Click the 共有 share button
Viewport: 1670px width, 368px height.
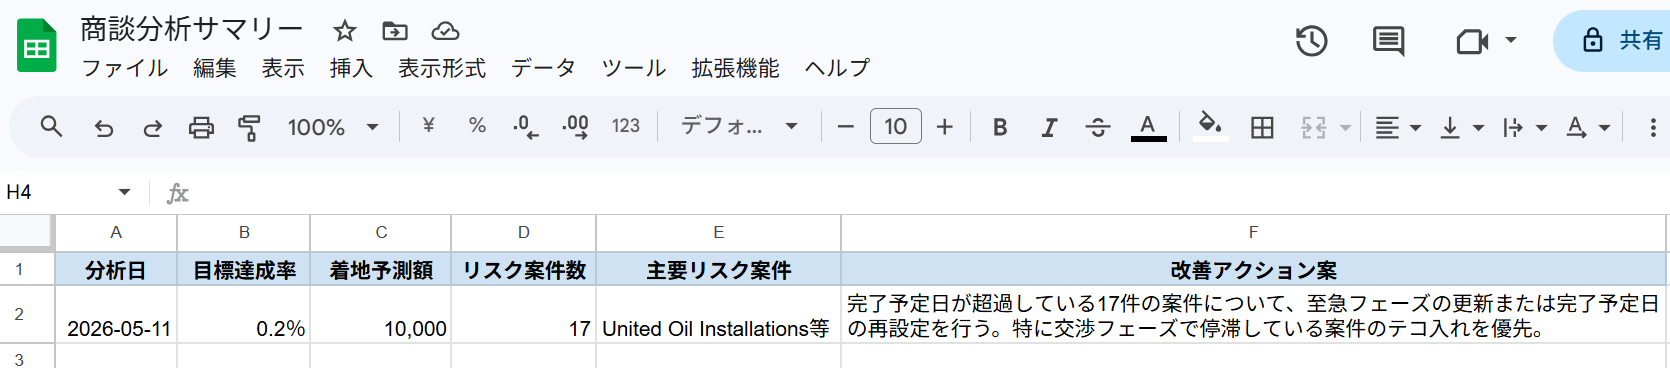[x=1618, y=40]
